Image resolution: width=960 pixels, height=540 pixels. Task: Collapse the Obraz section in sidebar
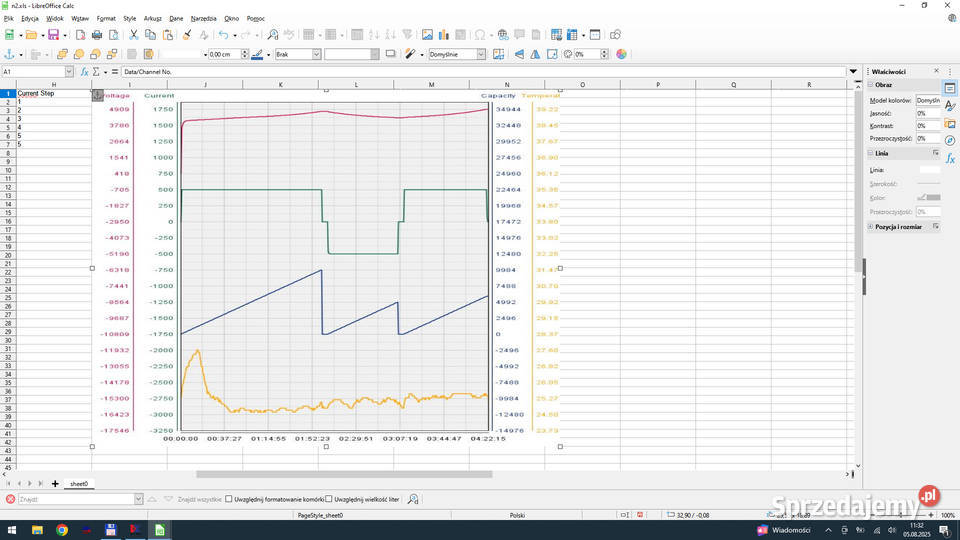tap(869, 85)
